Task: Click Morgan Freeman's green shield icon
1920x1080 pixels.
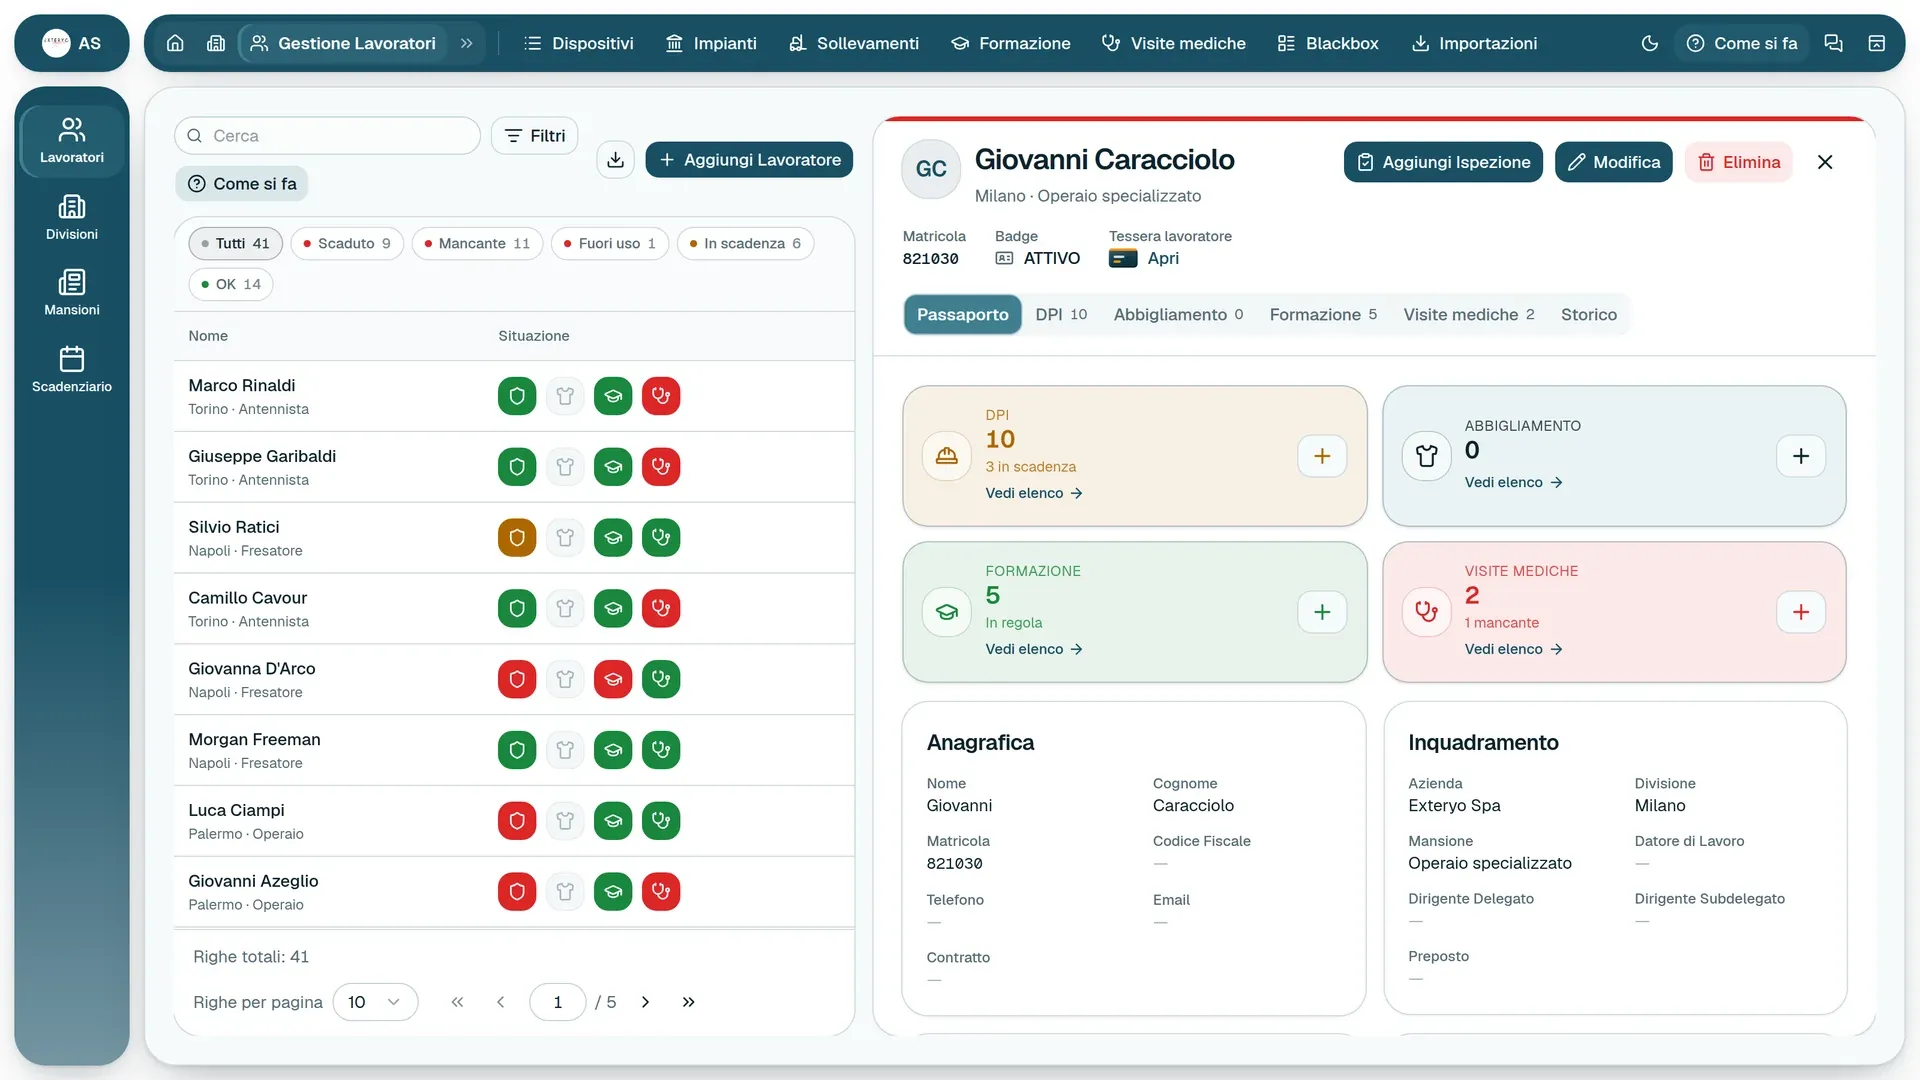Action: [x=517, y=750]
